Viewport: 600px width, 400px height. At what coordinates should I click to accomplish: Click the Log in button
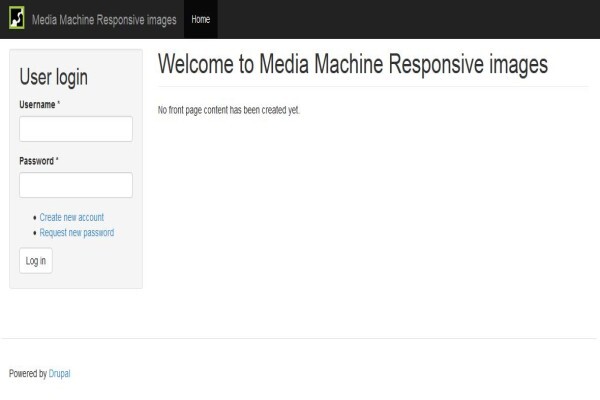click(x=36, y=261)
